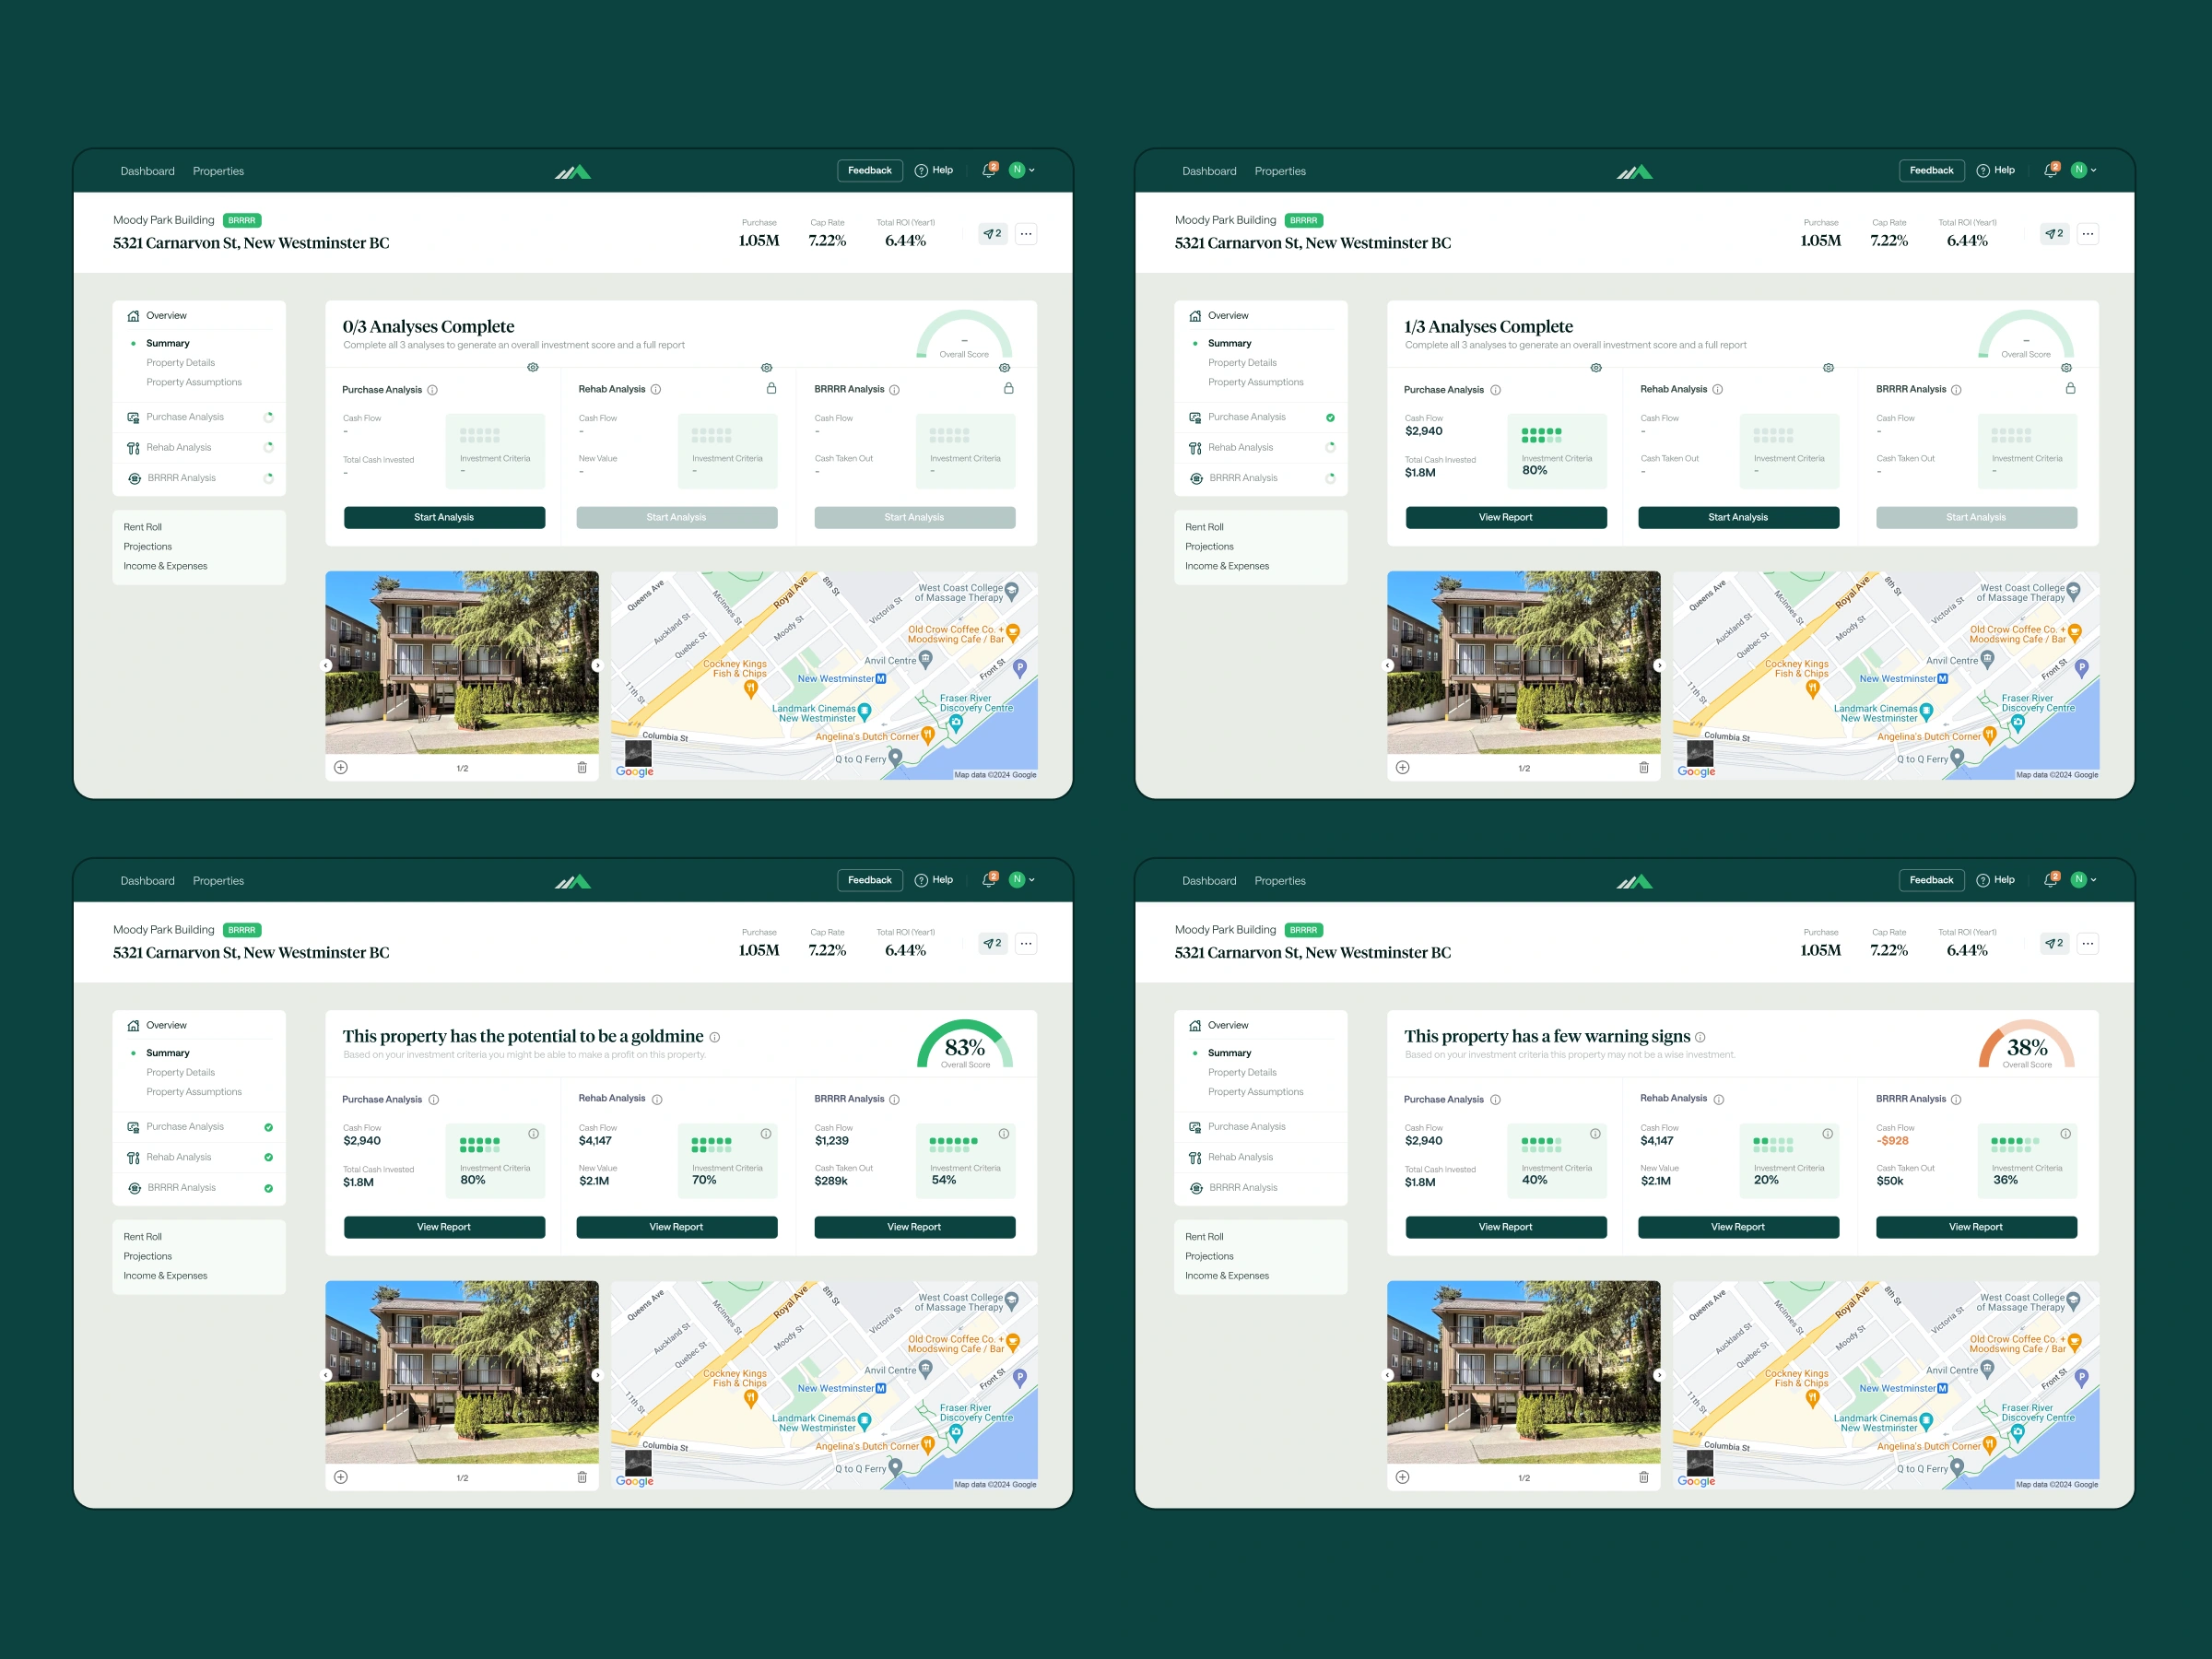Add a photo with plus icon, warning signs screen
Viewport: 2212px width, 1659px height.
(1402, 1477)
